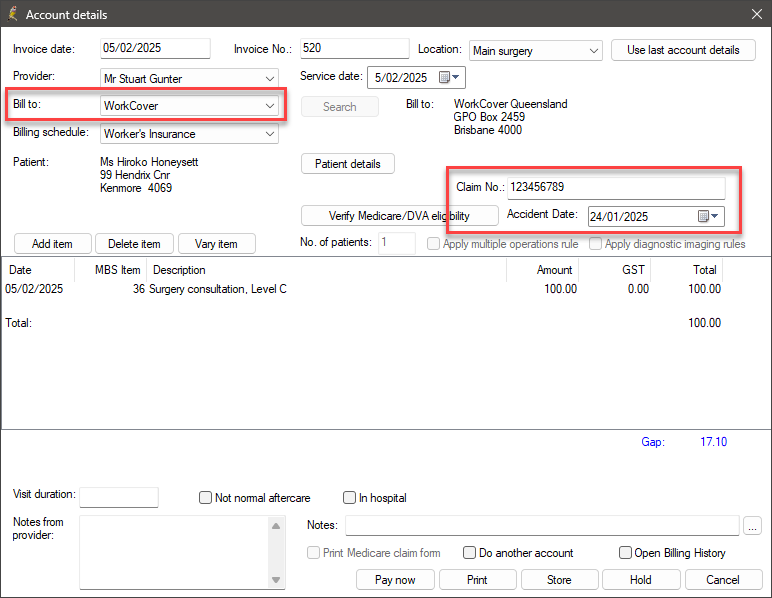The width and height of the screenshot is (772, 598).
Task: Click the MBS item number 36
Action: 138,289
